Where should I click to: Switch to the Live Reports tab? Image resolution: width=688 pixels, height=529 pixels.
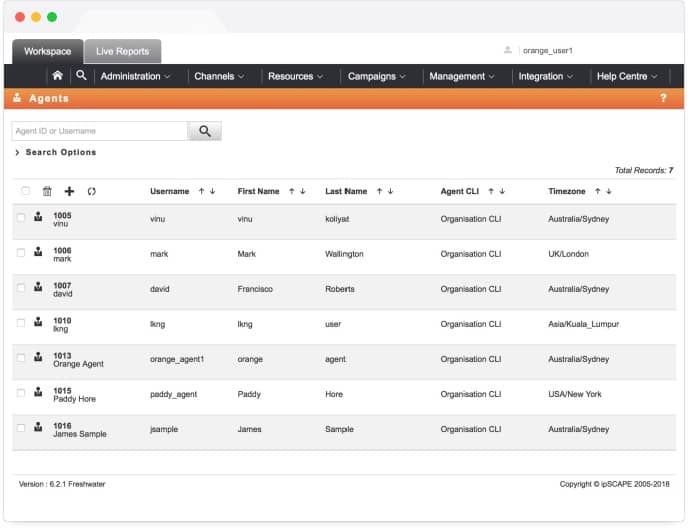(x=122, y=51)
